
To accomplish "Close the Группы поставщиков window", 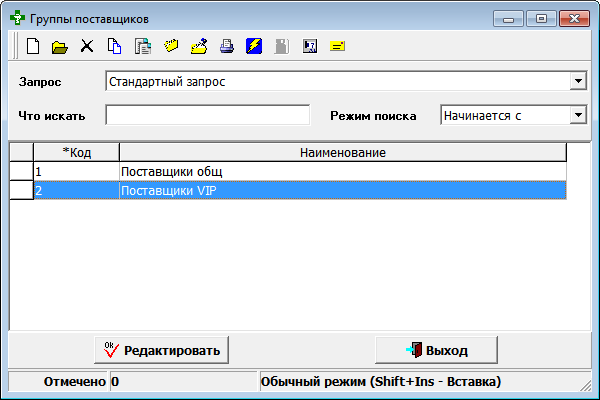I will [x=574, y=18].
